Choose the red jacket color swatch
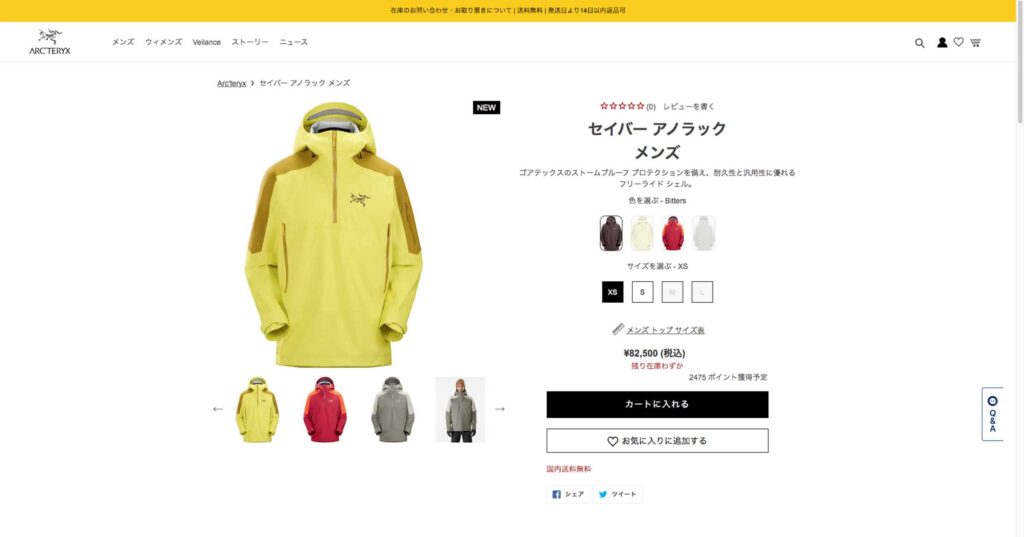 tap(673, 233)
